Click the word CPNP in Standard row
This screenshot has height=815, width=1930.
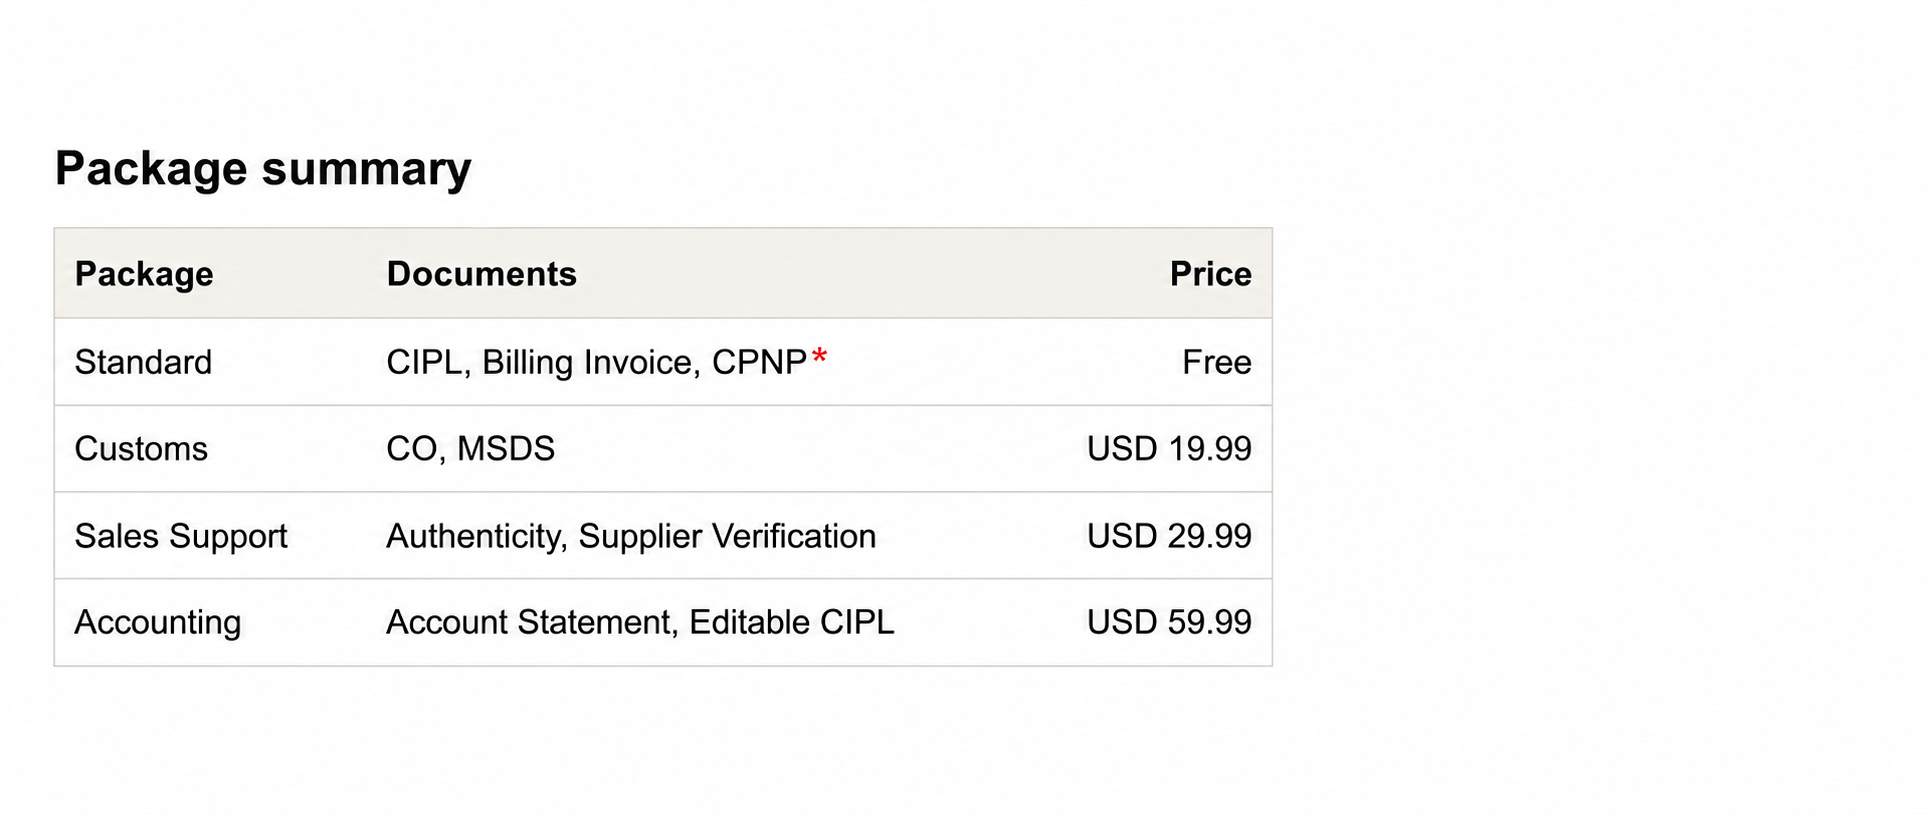[x=759, y=362]
